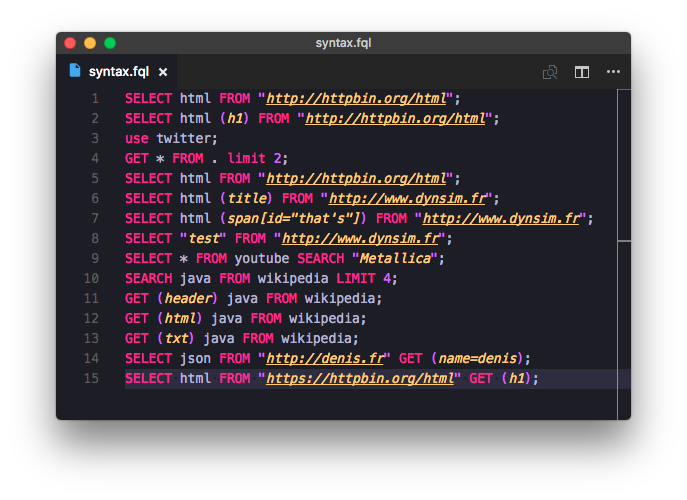Open the httpbin.org/html link on line 1
Viewport: 687px width, 500px height.
[356, 99]
